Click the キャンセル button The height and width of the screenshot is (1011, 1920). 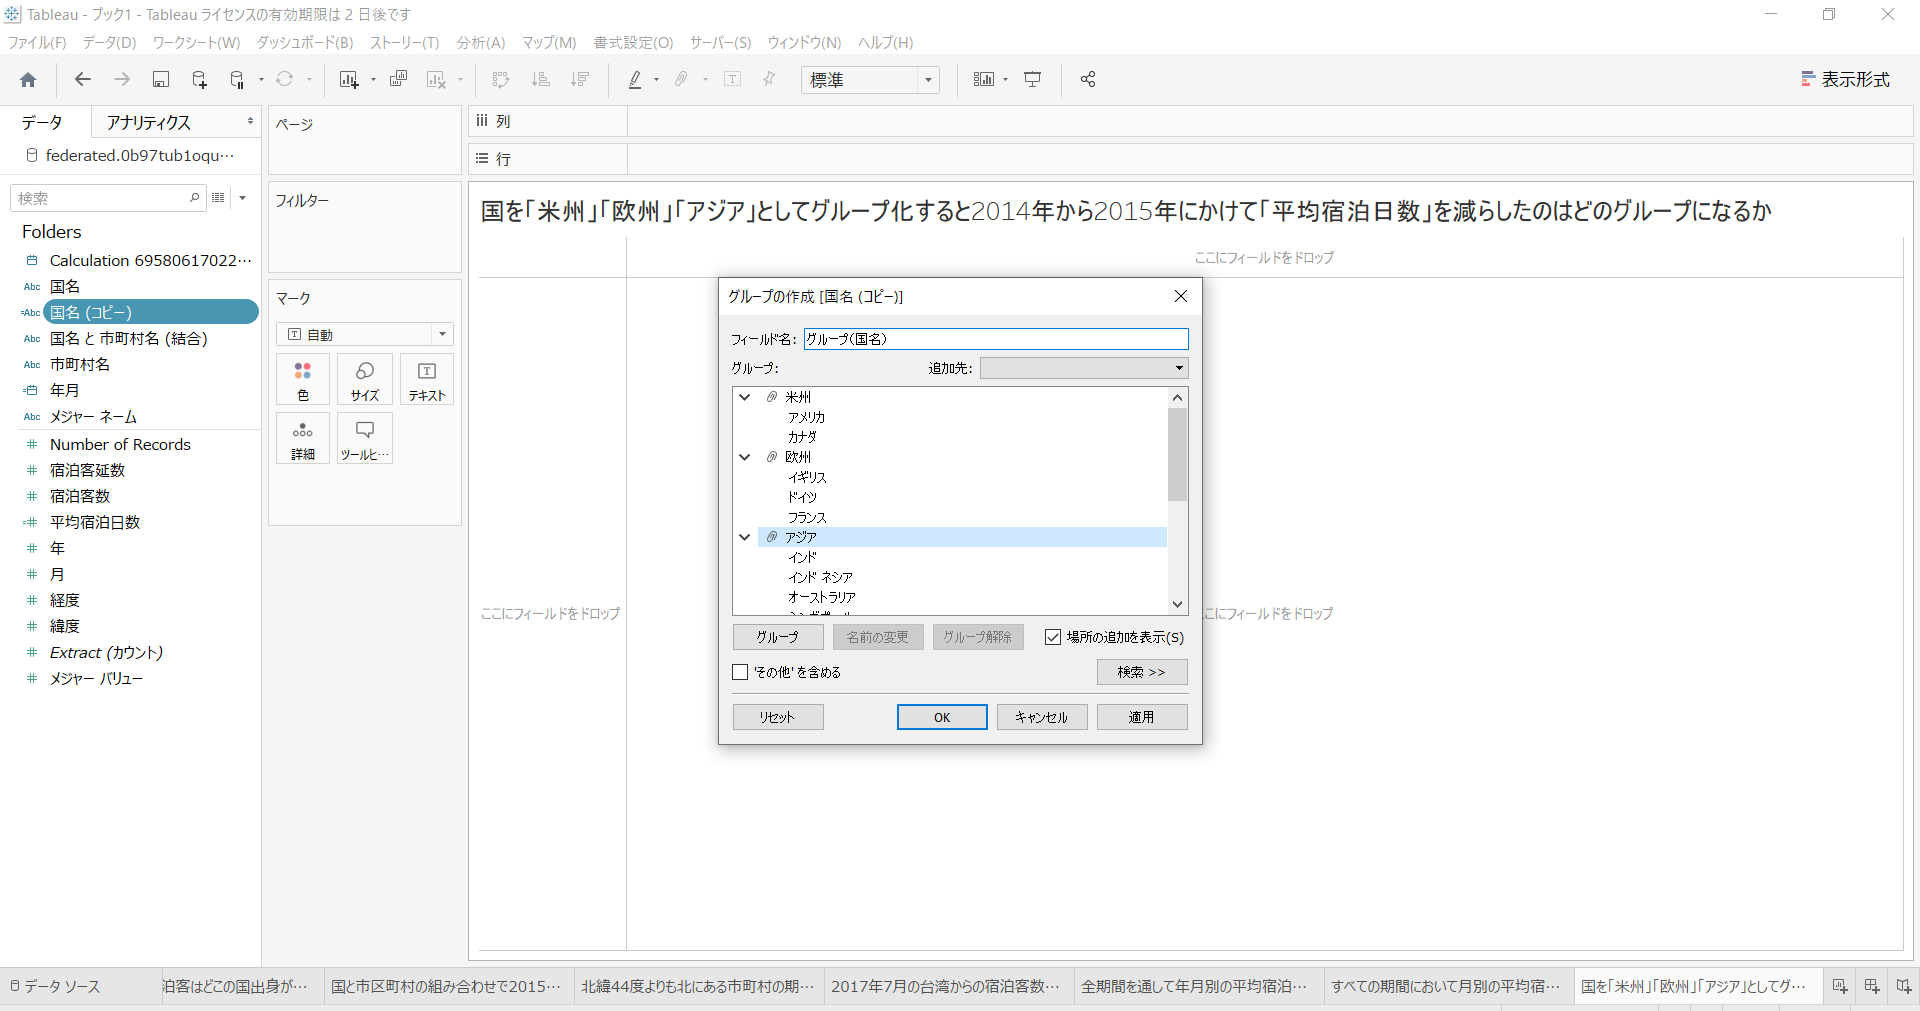point(1042,717)
